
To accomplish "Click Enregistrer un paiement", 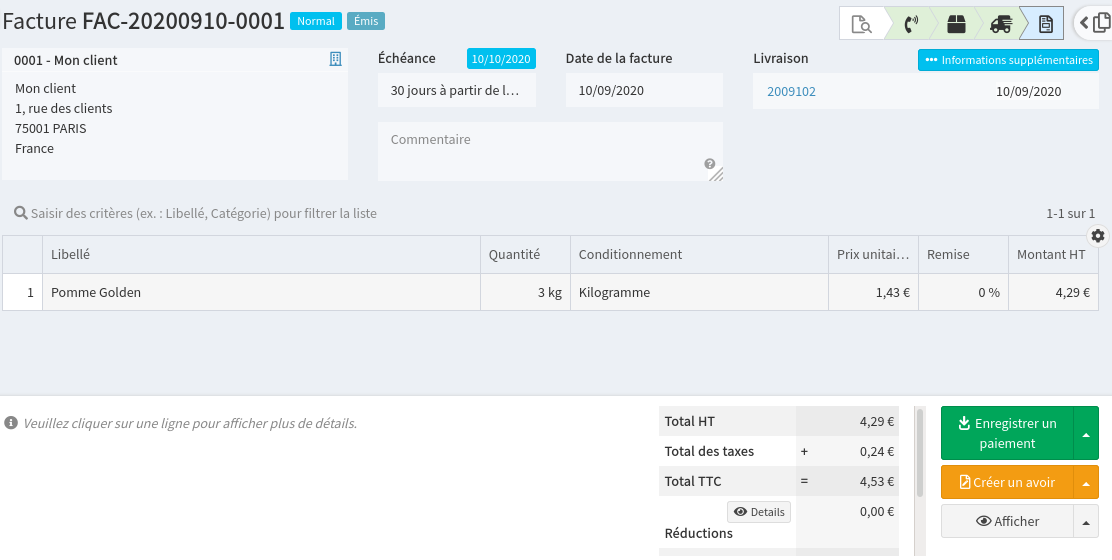I will pos(1007,433).
